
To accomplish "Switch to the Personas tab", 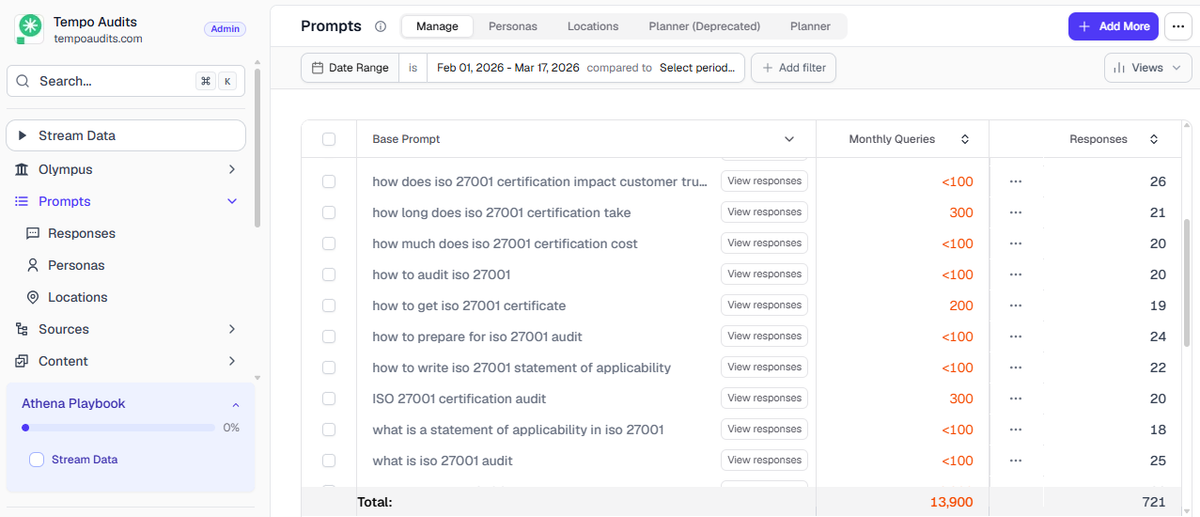I will pos(513,27).
